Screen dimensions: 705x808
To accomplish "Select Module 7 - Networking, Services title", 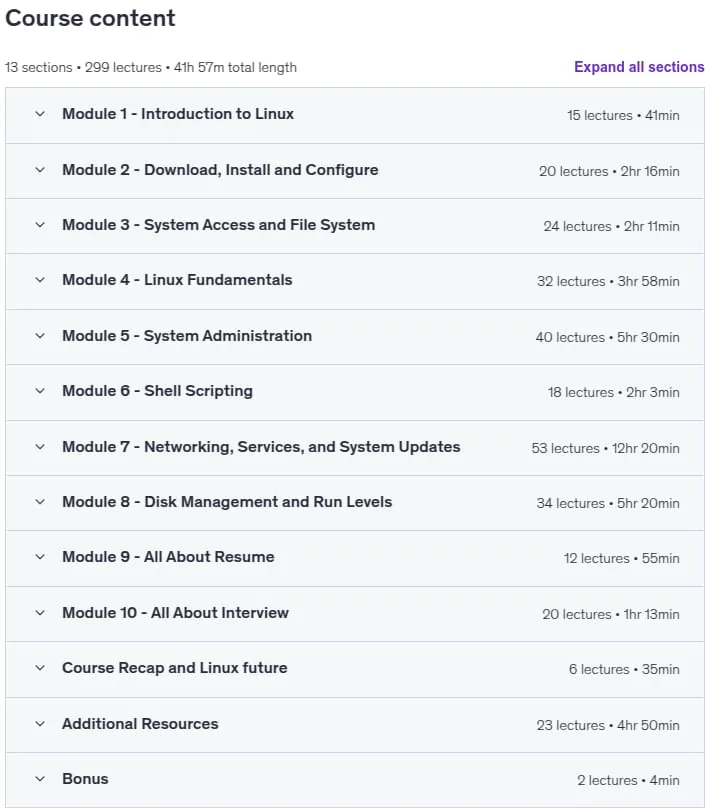I will pos(261,447).
